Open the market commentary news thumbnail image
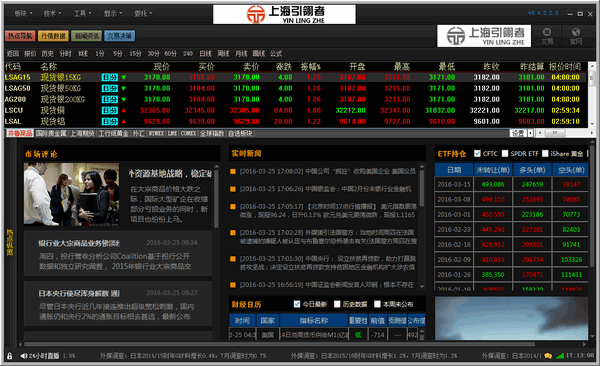This screenshot has height=366, width=600. [72, 194]
